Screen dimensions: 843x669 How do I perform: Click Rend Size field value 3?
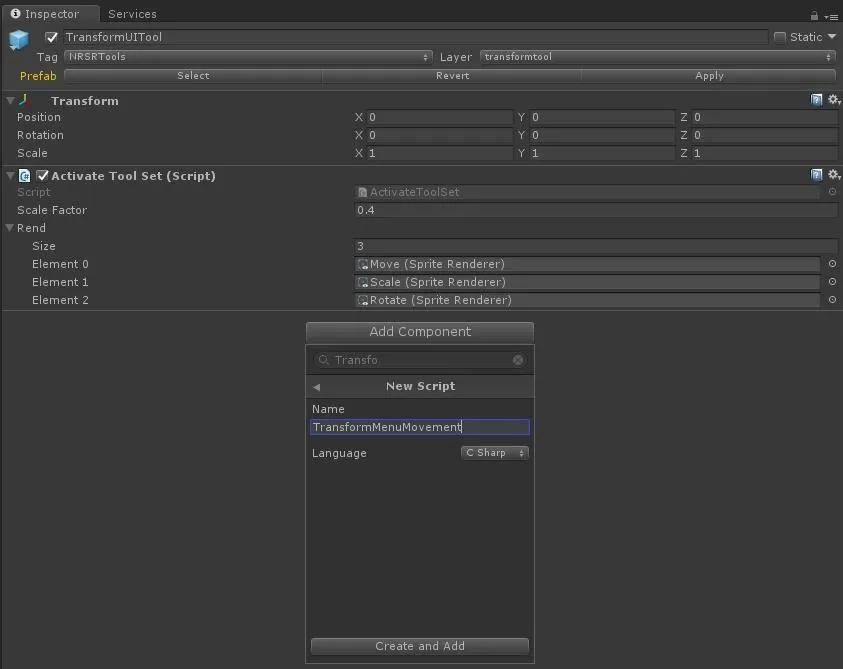point(596,246)
